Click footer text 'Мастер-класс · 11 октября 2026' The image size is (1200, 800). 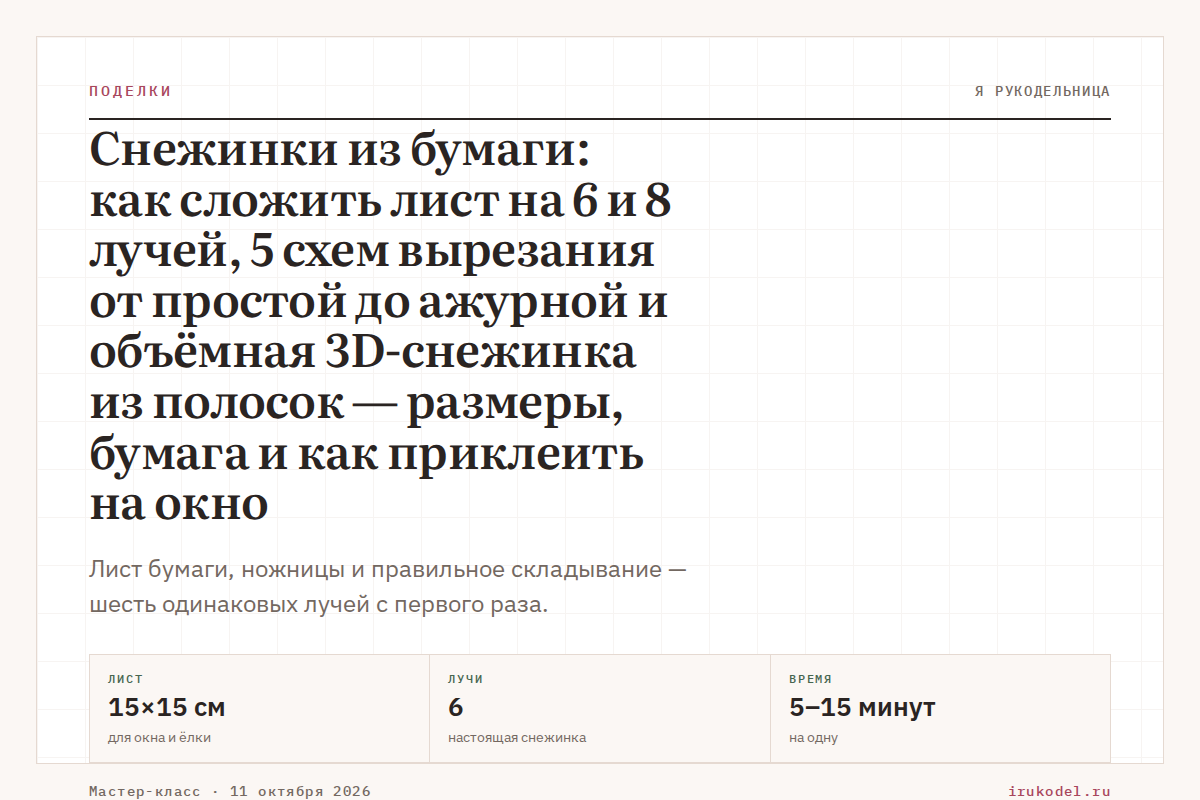[230, 791]
